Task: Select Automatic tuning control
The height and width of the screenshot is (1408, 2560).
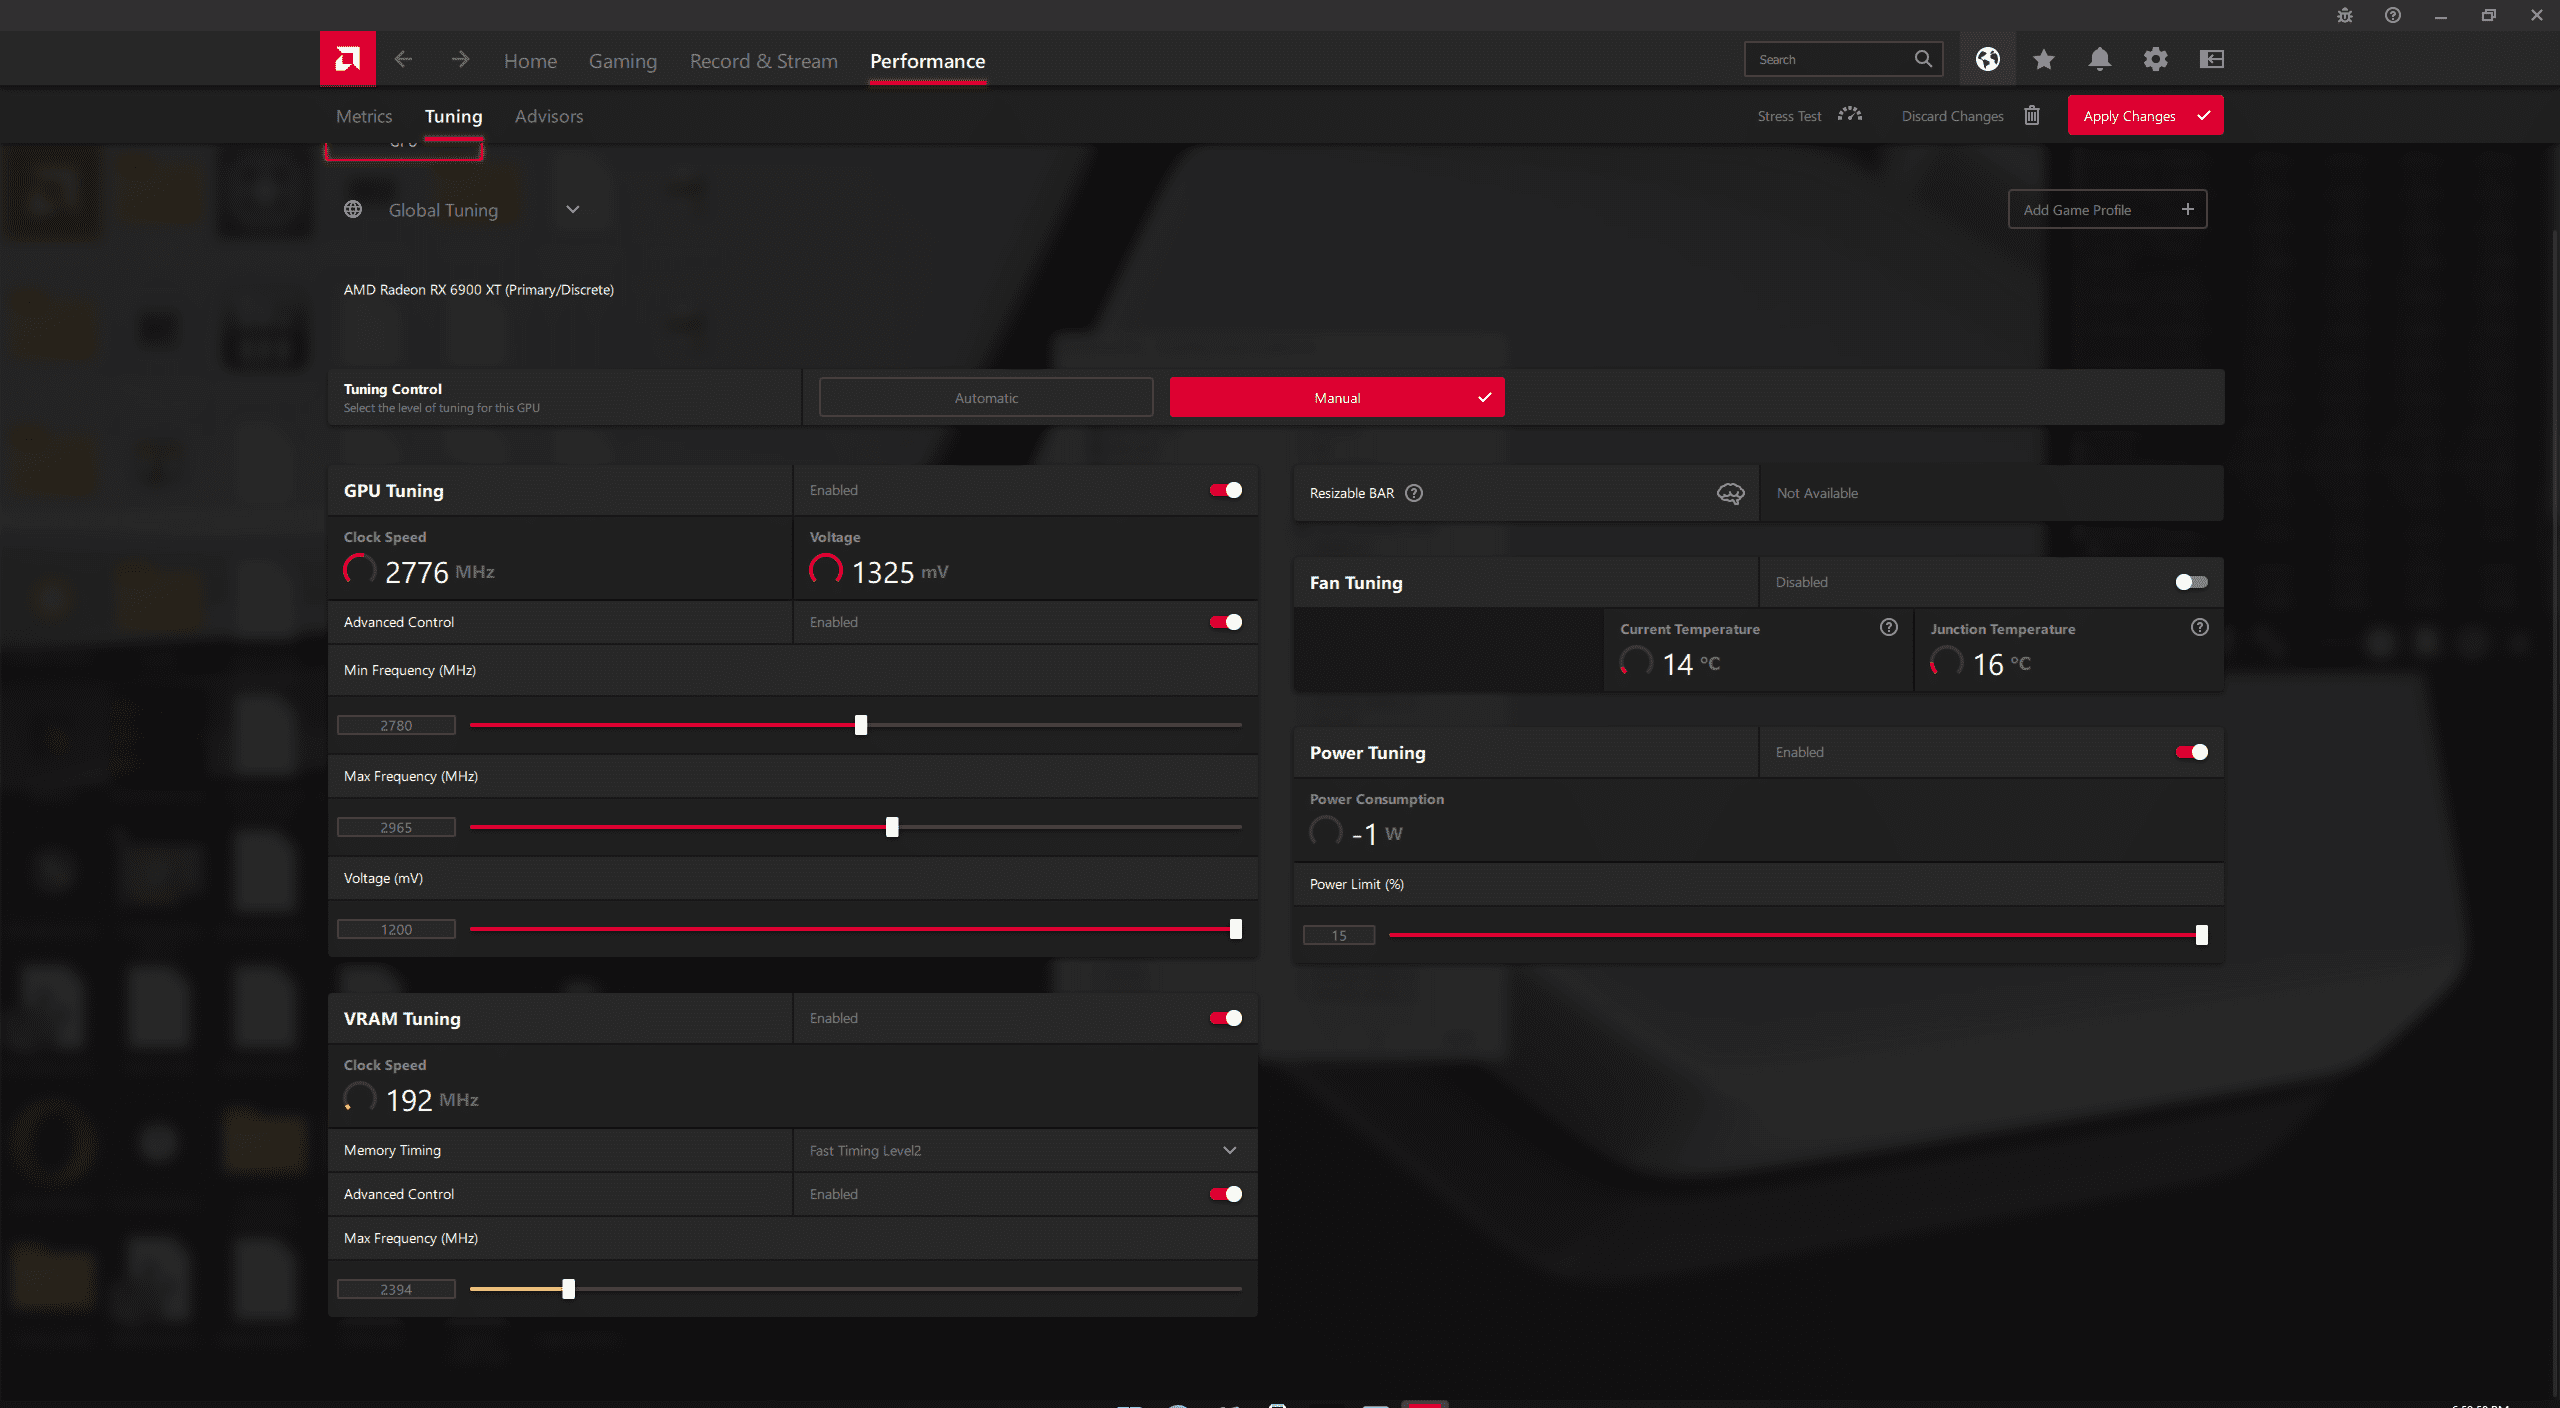Action: coord(986,397)
